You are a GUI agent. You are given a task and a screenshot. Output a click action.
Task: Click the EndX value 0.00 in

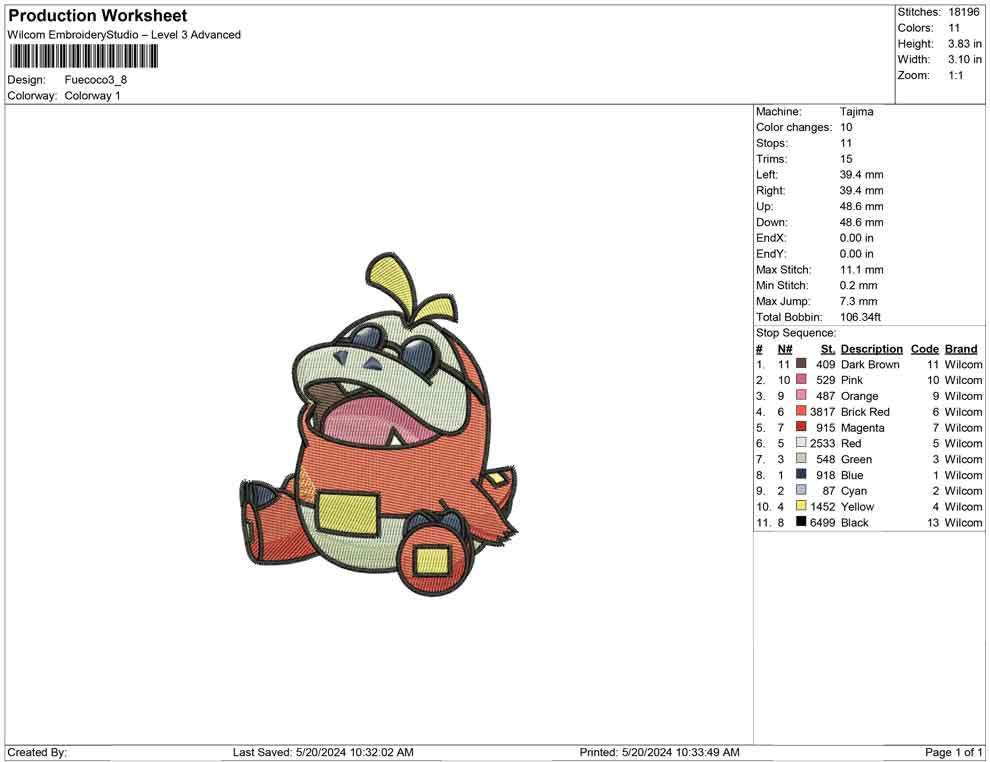(857, 238)
